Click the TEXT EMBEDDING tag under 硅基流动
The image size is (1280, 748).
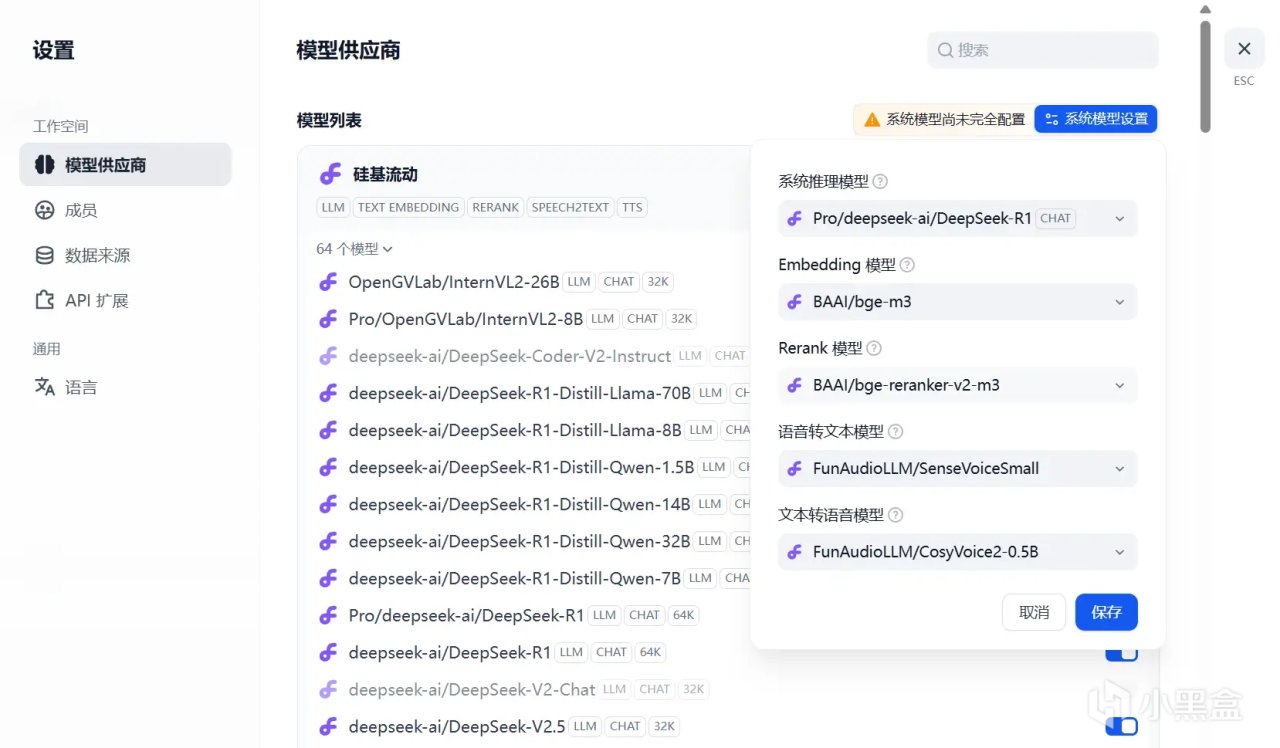click(408, 207)
